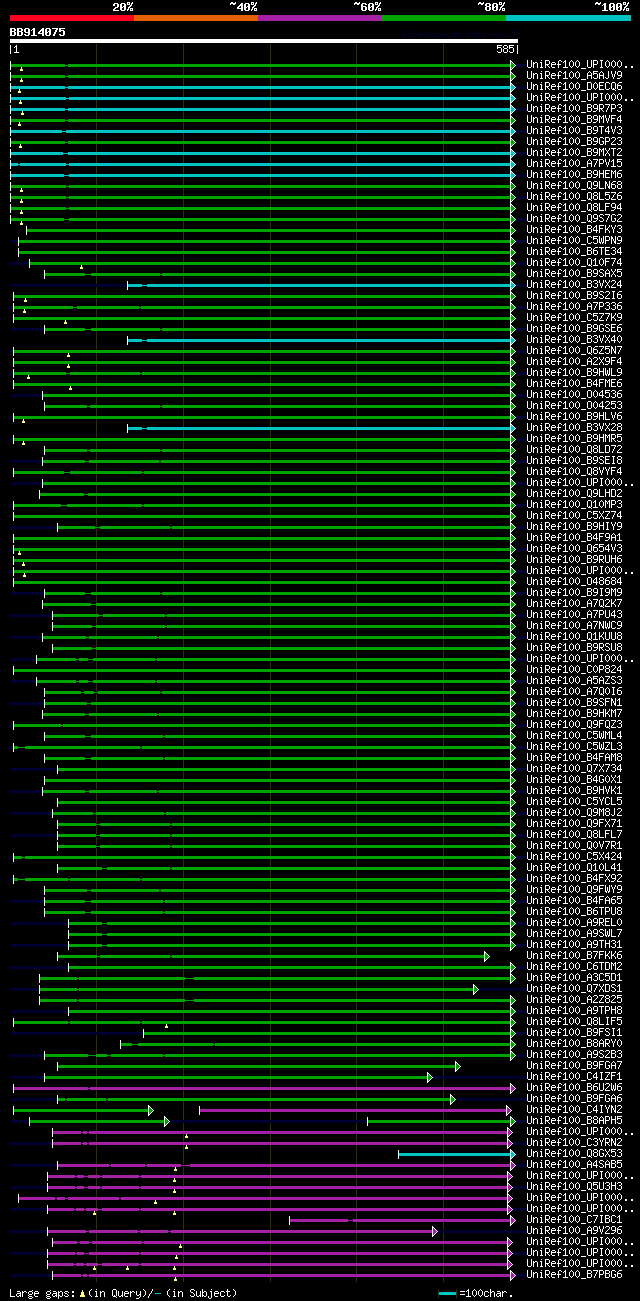This screenshot has width=640, height=1301.
Task: Click the purple ~60% identity legend bar
Action: pos(319,18)
